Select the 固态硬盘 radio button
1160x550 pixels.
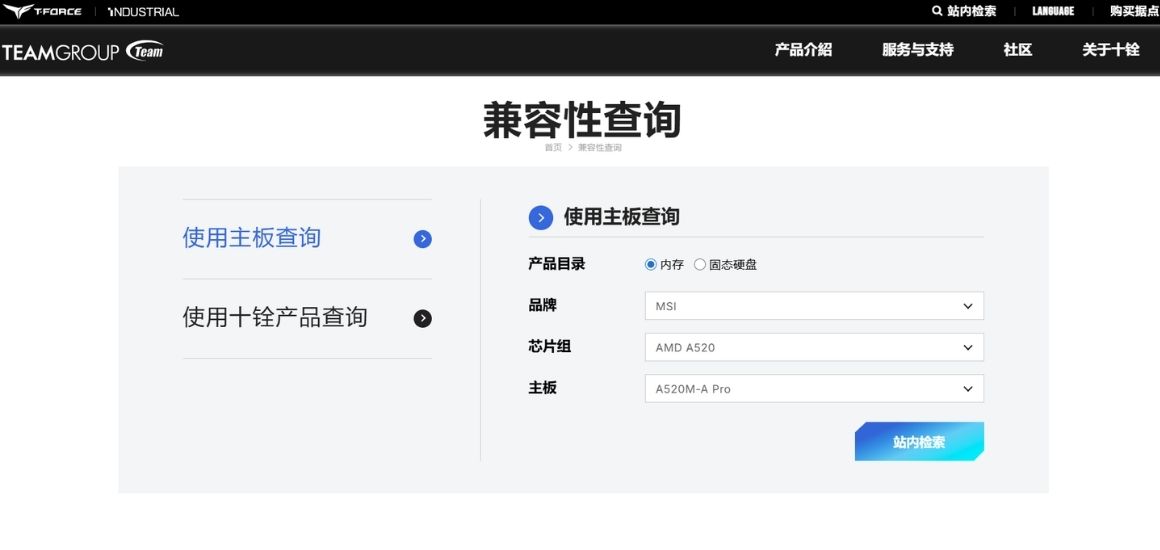[700, 264]
